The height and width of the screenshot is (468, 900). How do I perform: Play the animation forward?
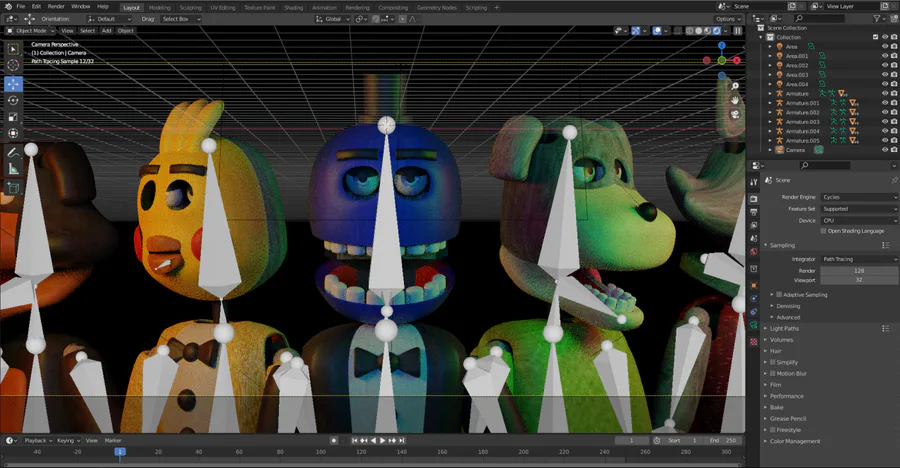383,440
